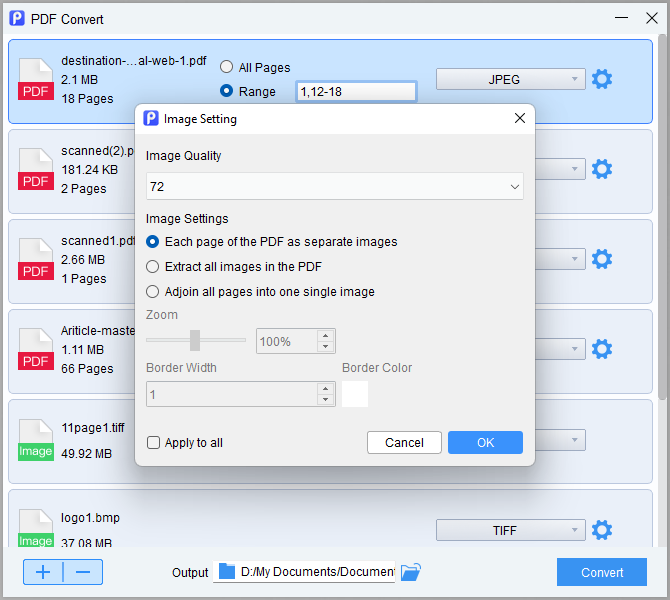The height and width of the screenshot is (600, 670).
Task: Click Image file icon of logo1.bmp
Action: pyautogui.click(x=36, y=528)
